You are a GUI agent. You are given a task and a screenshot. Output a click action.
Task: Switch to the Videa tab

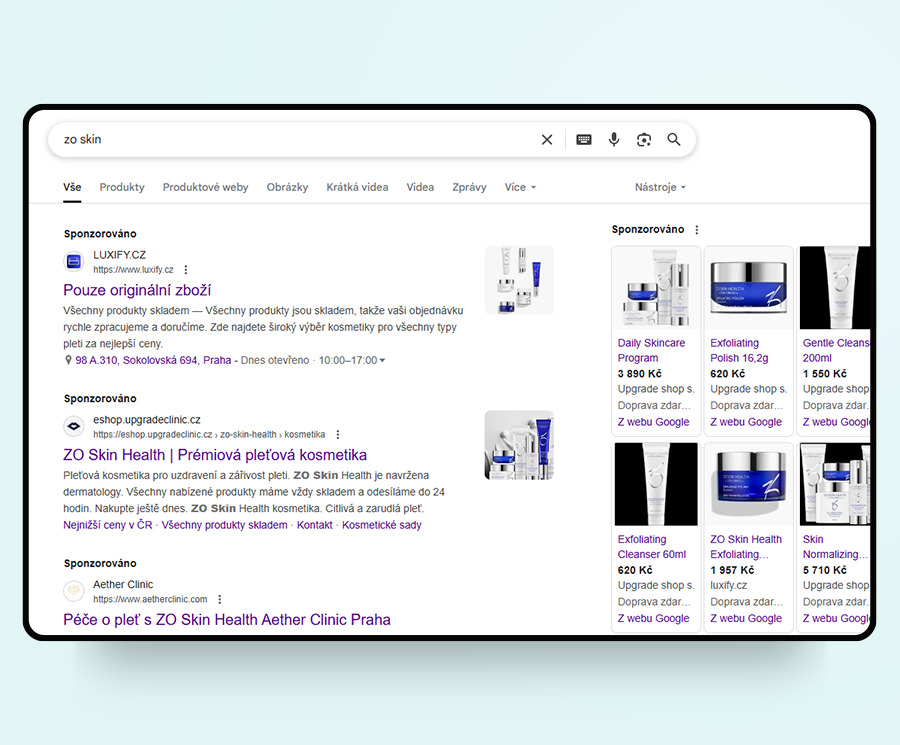420,187
